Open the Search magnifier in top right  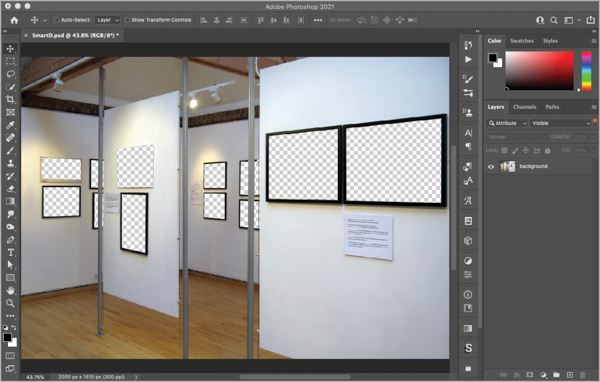click(x=554, y=20)
